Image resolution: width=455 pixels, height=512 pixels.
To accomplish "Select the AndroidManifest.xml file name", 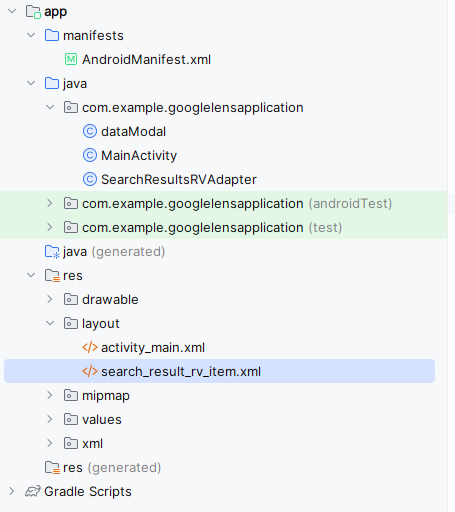I will click(146, 60).
